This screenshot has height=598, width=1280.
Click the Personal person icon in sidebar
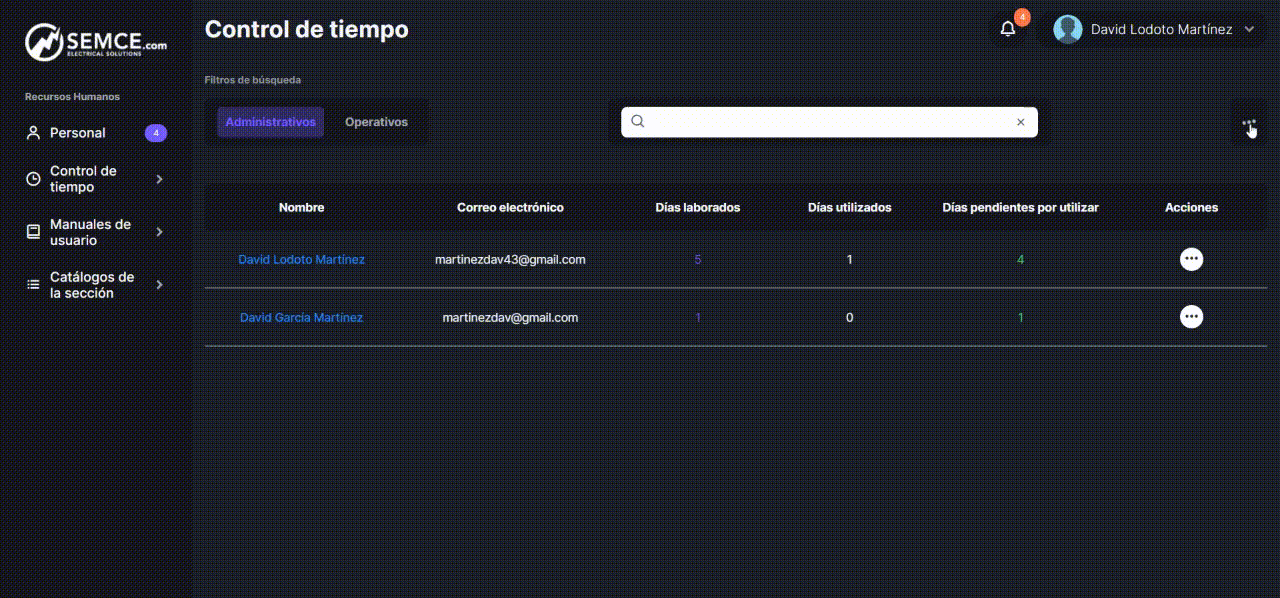pos(33,133)
